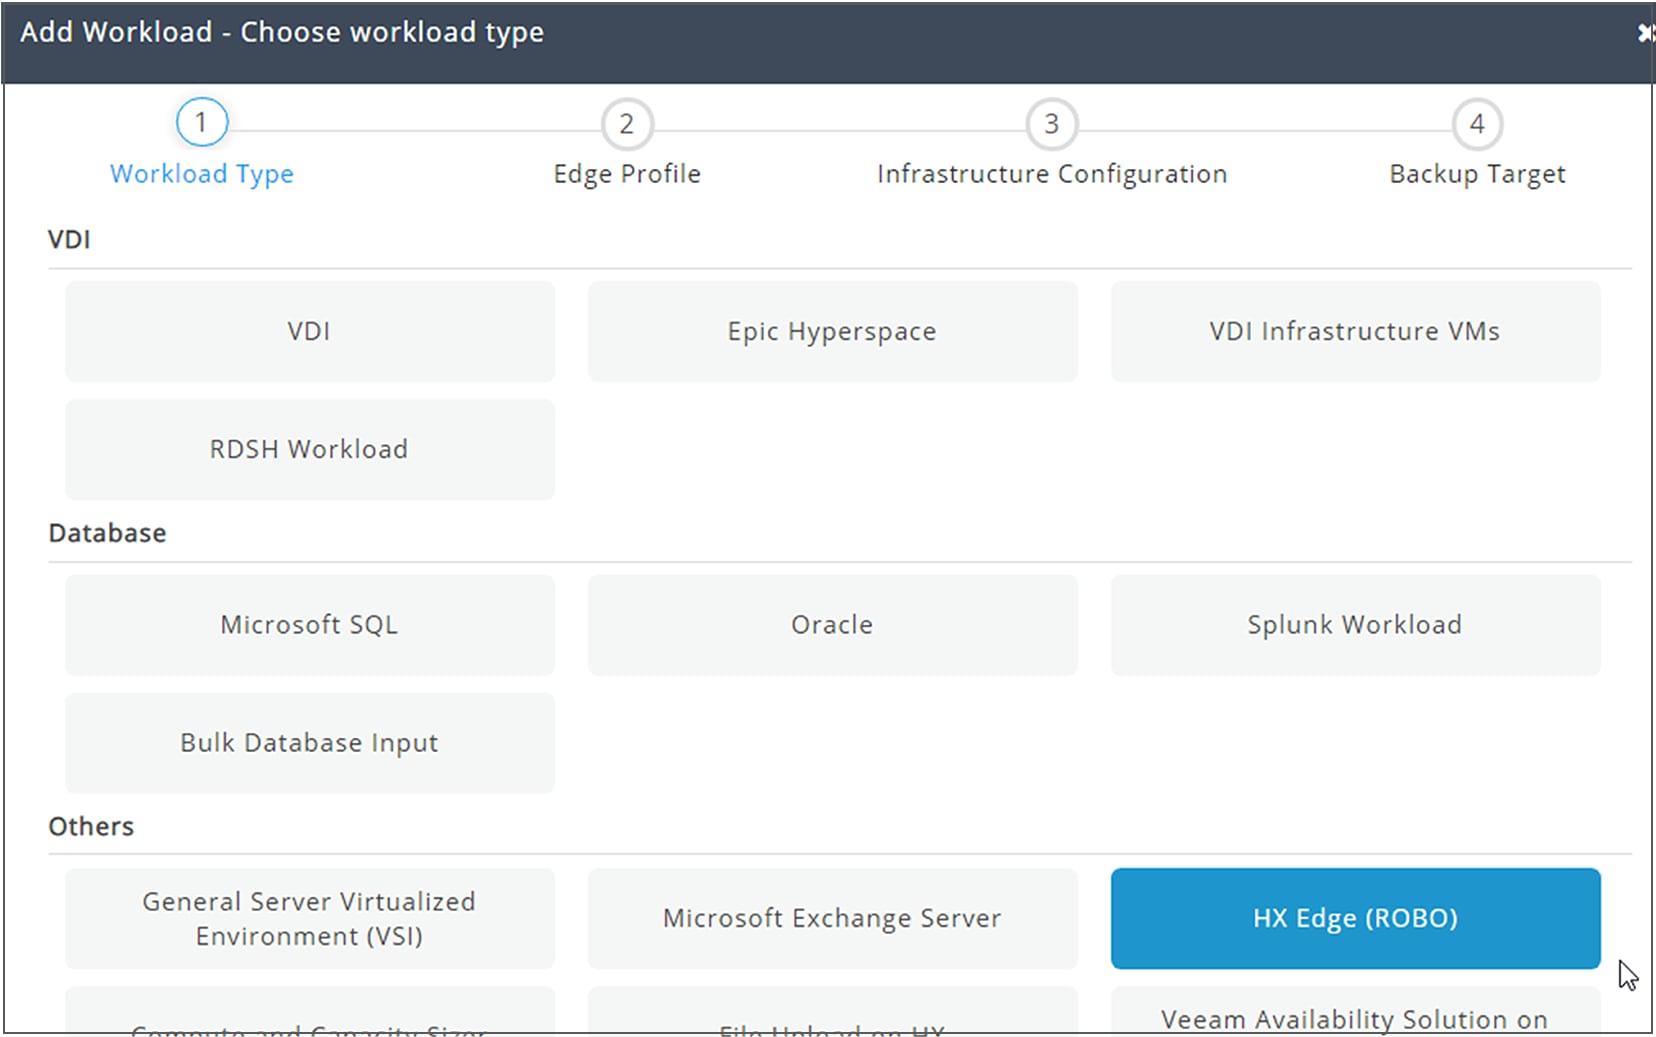Click the Add Workload dialog title
This screenshot has width=1656, height=1037.
tap(282, 32)
